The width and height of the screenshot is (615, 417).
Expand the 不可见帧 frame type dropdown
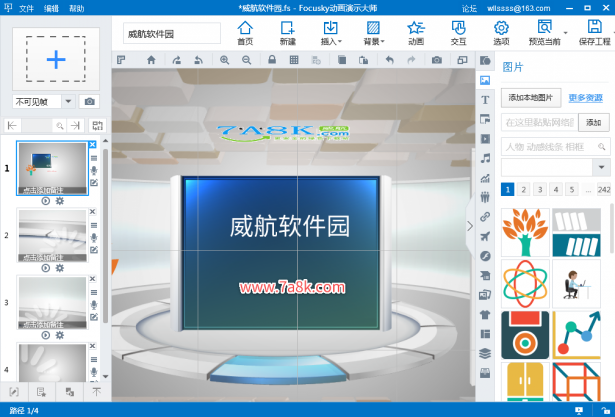(x=68, y=102)
